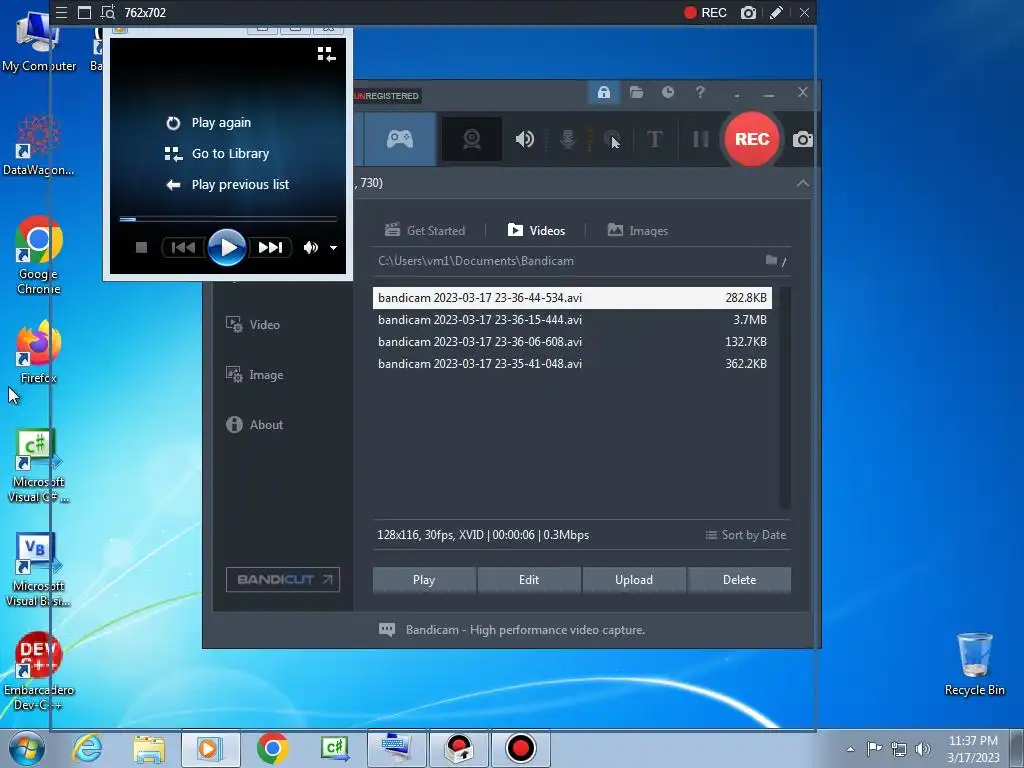The width and height of the screenshot is (1024, 768).
Task: Click the Edit button
Action: pyautogui.click(x=529, y=580)
